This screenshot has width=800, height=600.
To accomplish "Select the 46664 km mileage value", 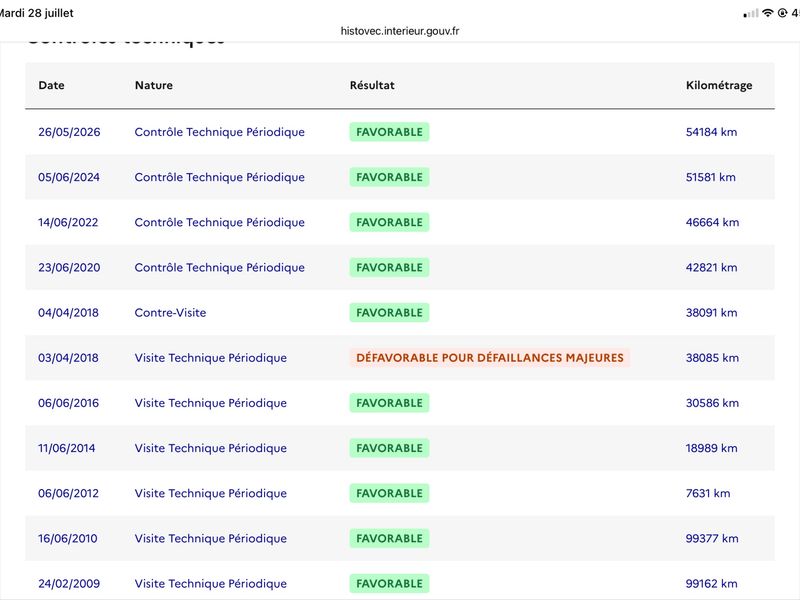I will (x=712, y=222).
